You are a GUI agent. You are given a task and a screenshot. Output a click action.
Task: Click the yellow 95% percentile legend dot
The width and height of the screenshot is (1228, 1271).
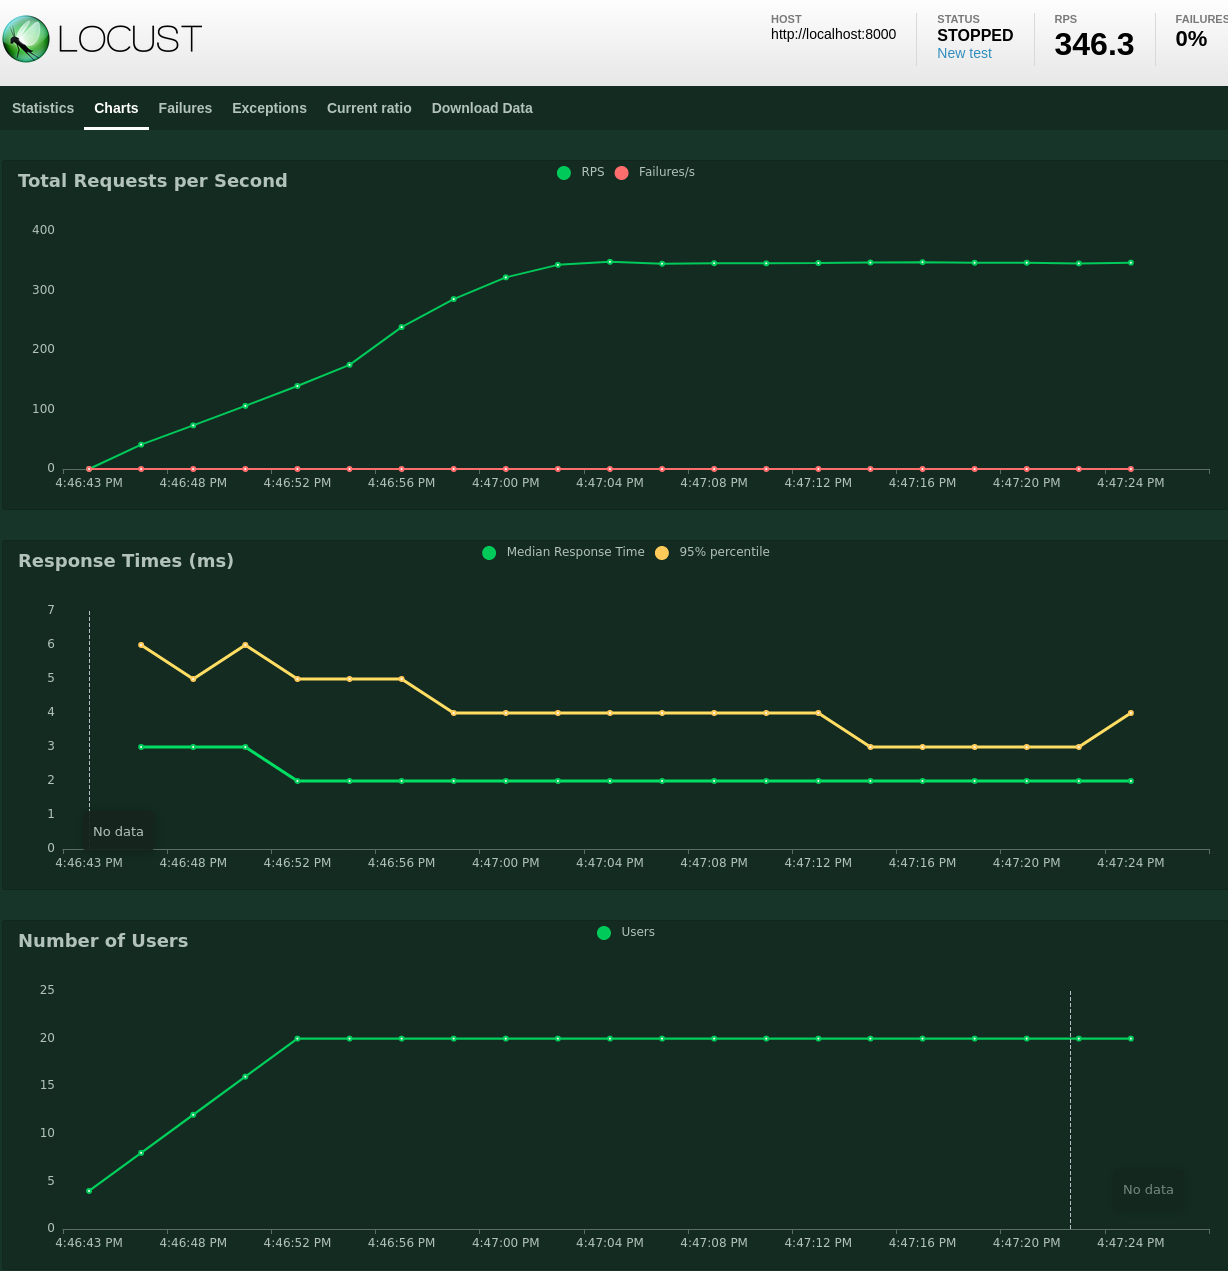[662, 553]
